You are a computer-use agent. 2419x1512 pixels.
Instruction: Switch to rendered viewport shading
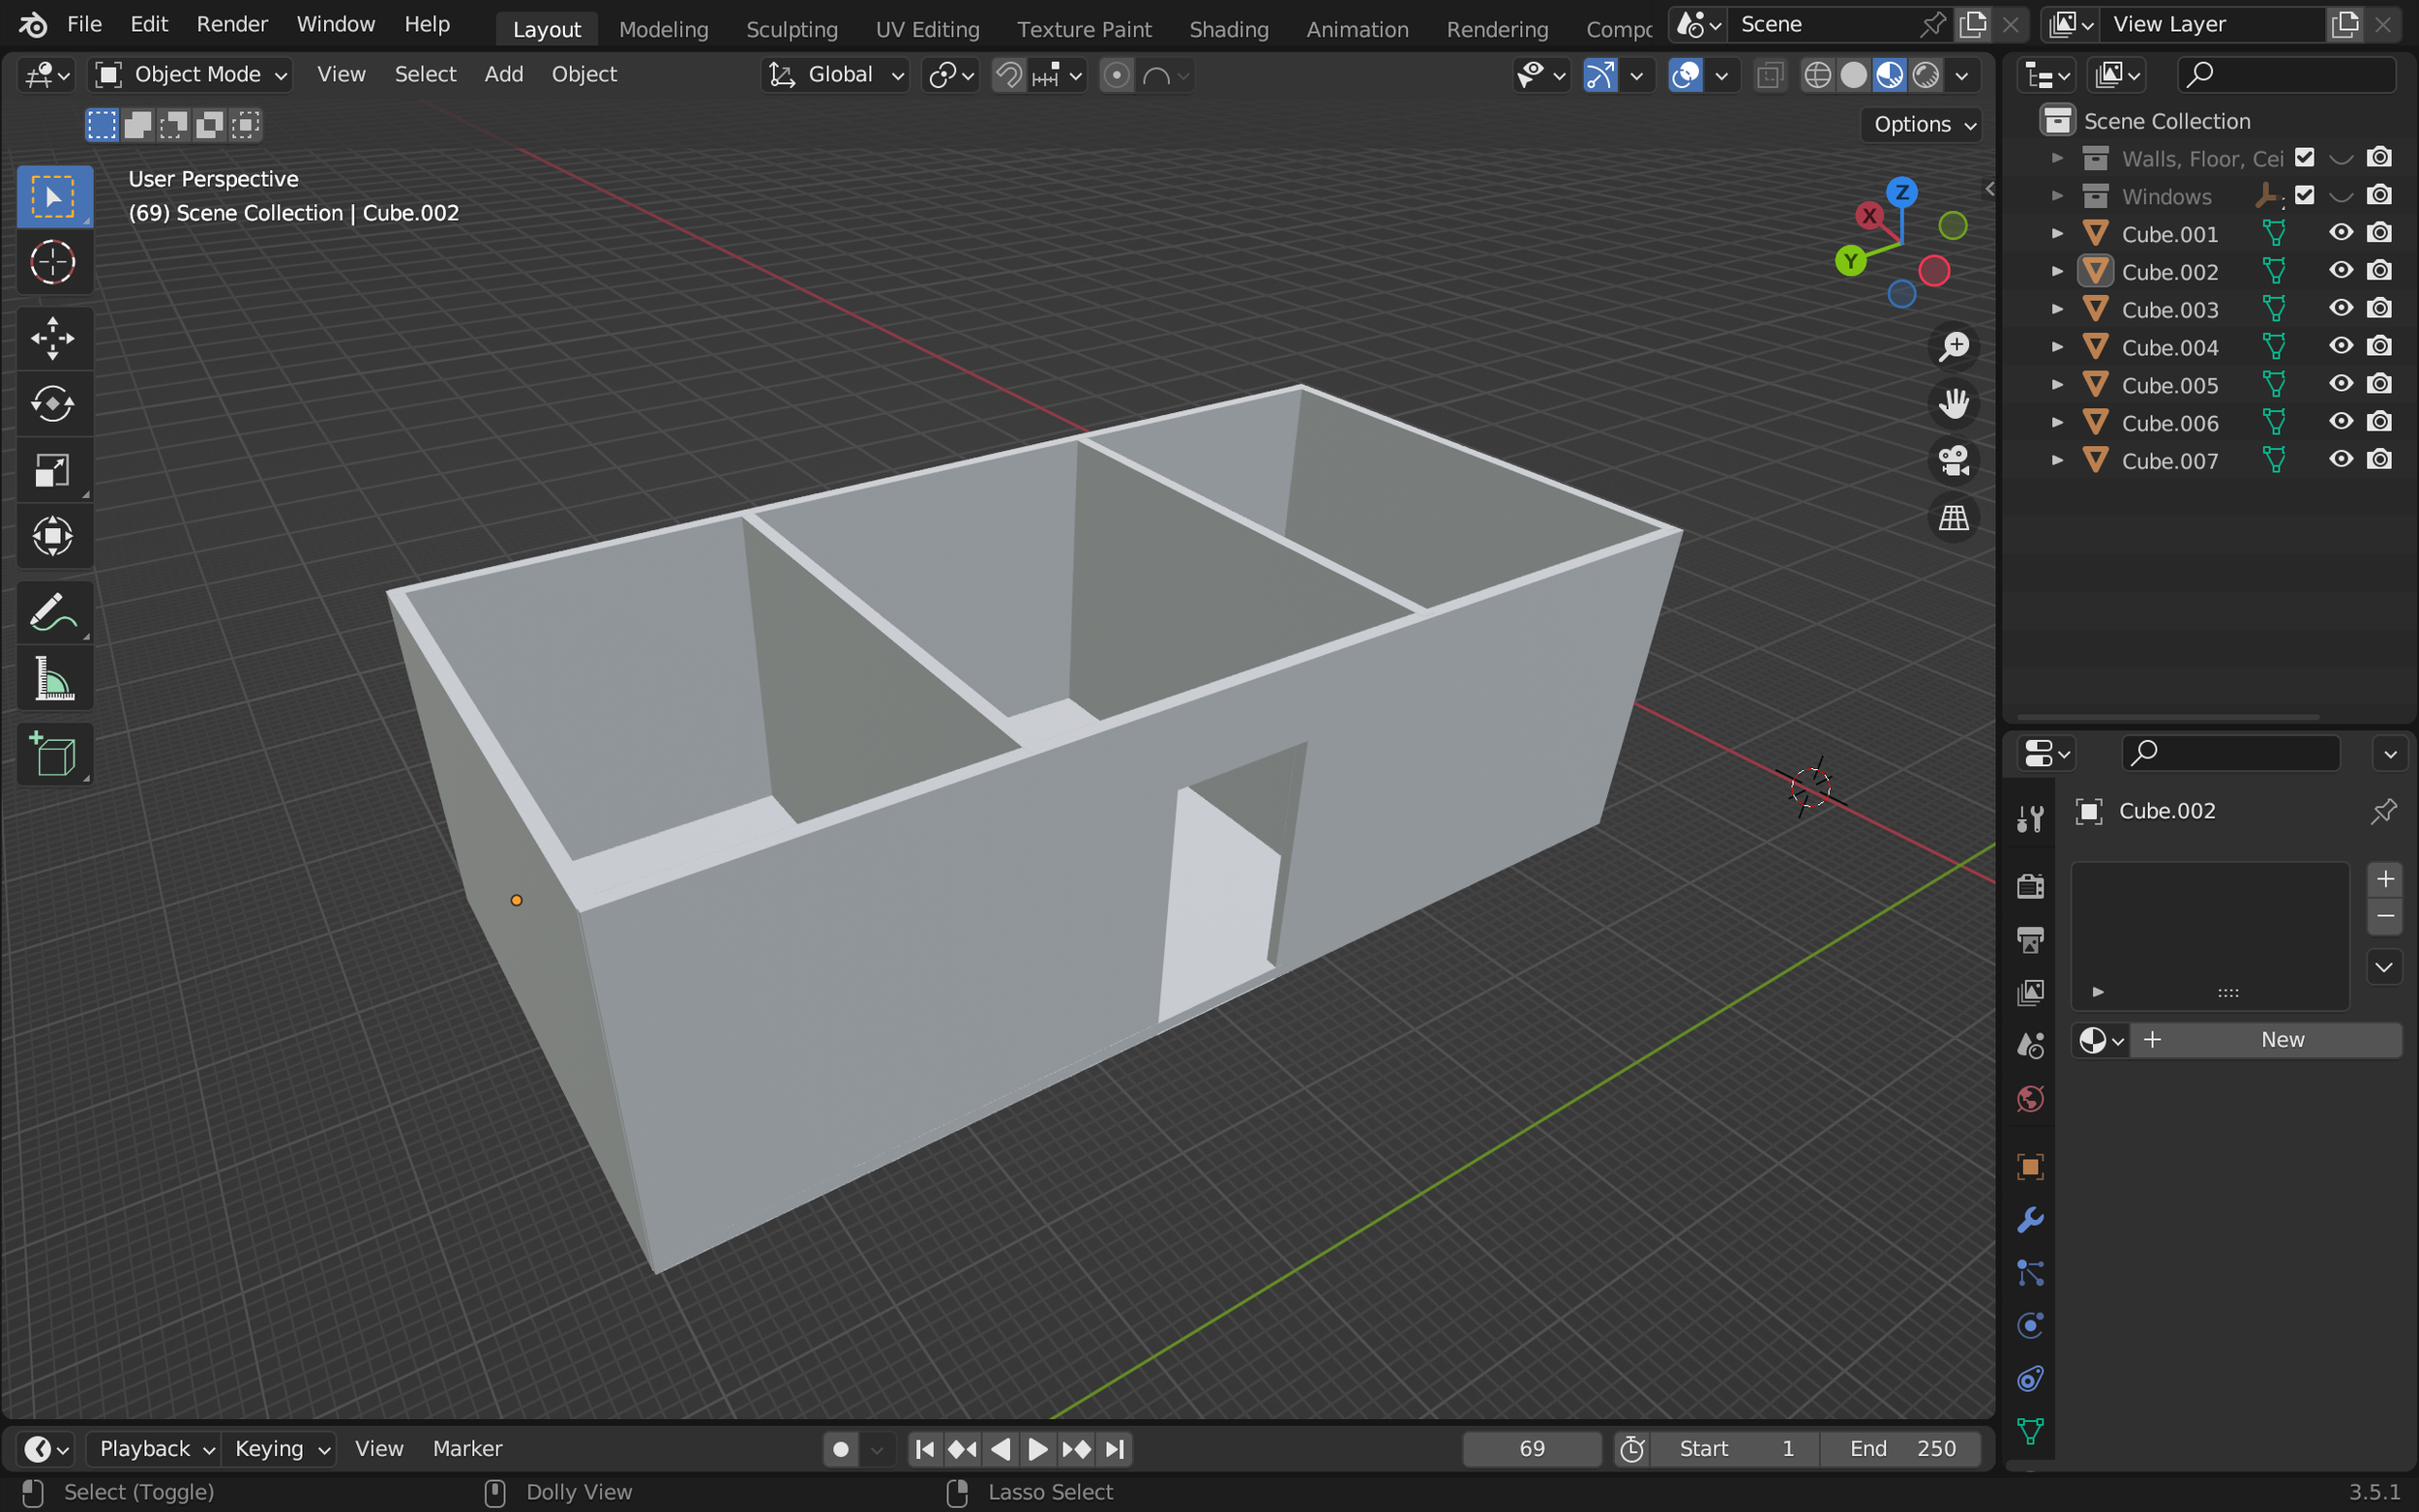1926,75
